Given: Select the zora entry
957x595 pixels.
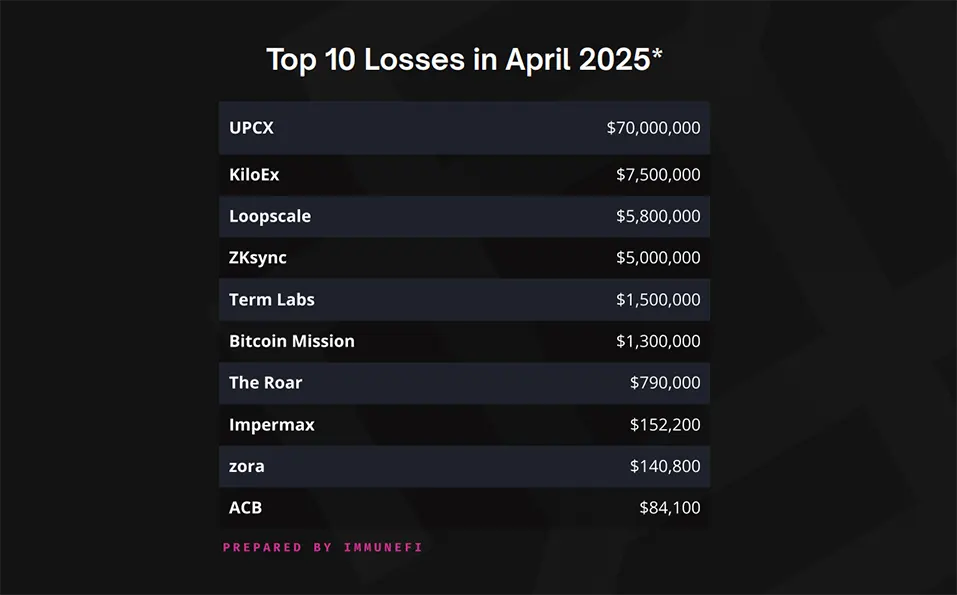Looking at the screenshot, I should click(247, 467).
